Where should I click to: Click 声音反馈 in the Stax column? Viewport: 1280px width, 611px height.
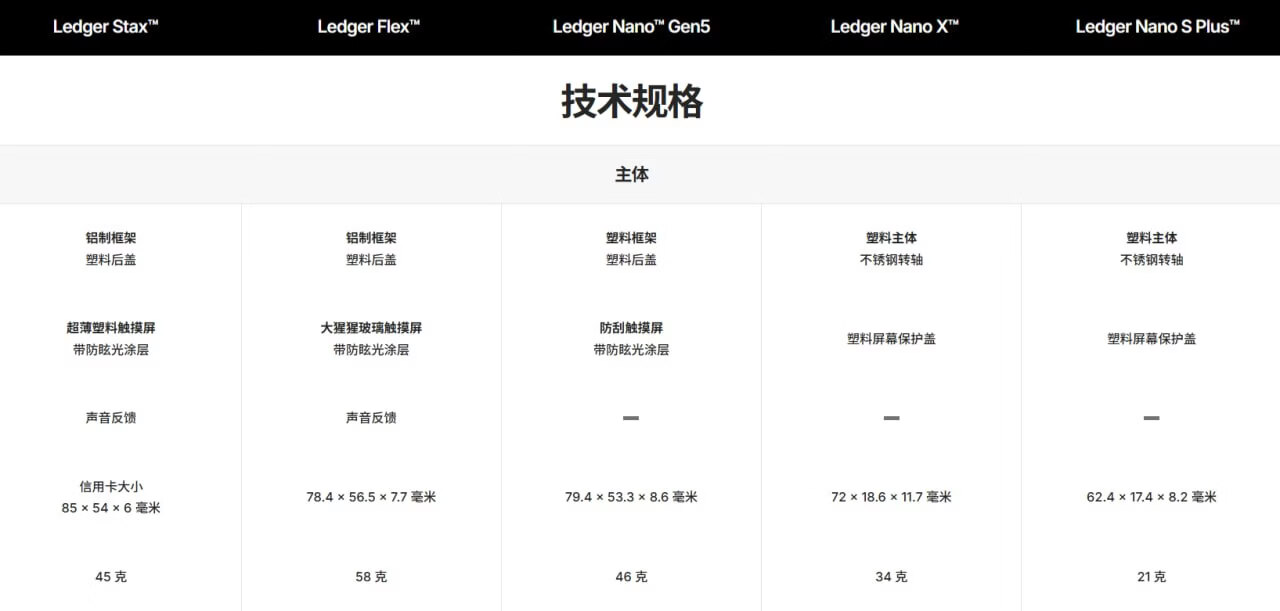click(111, 418)
